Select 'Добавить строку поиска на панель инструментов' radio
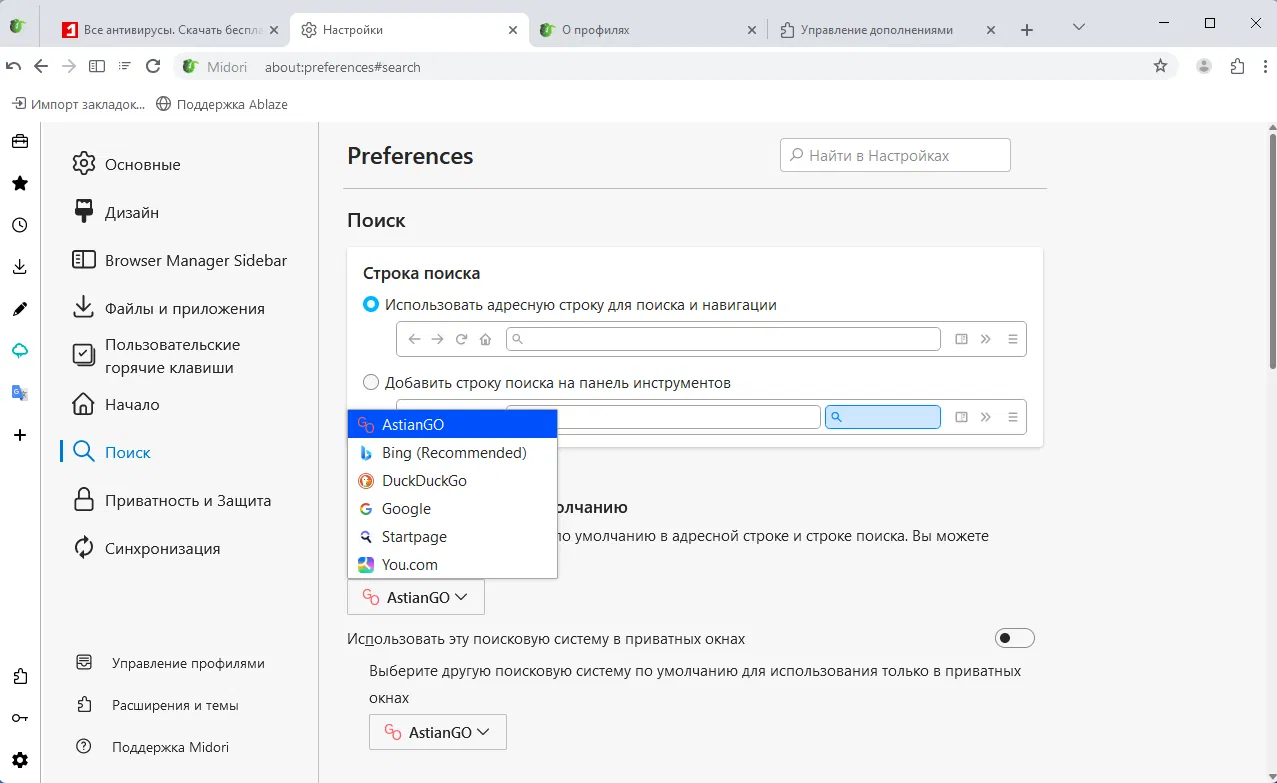 point(371,382)
